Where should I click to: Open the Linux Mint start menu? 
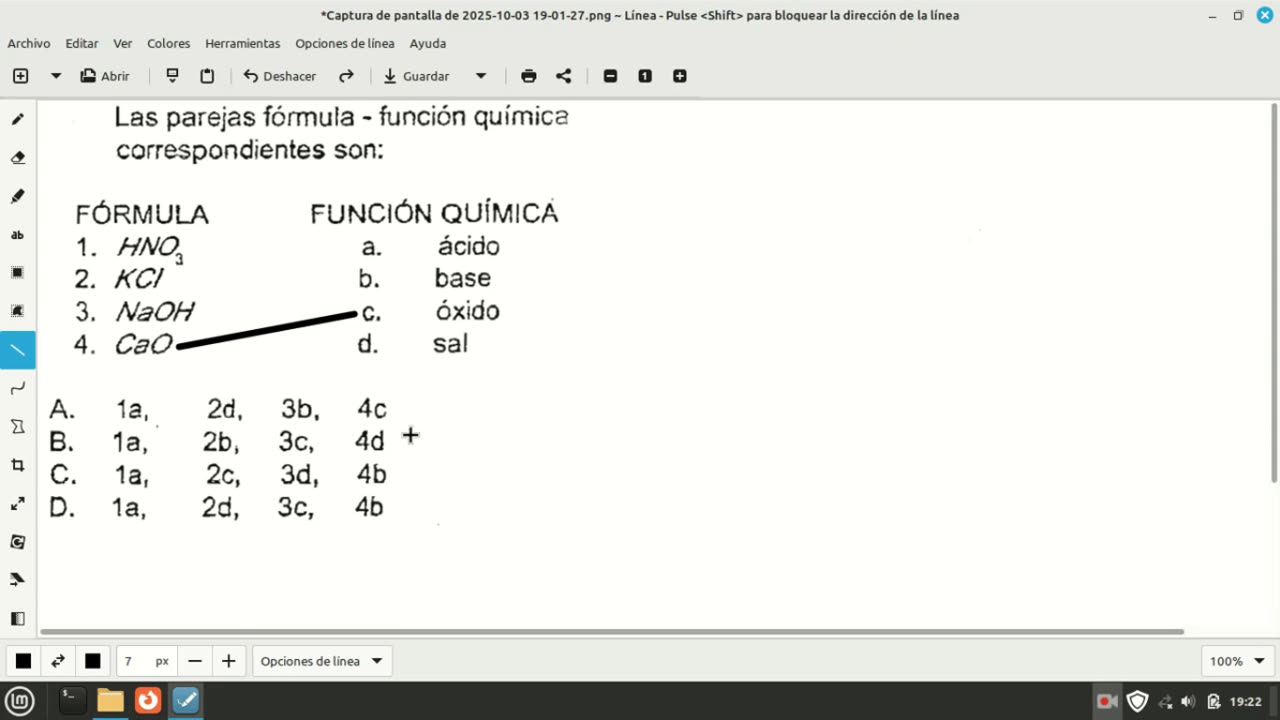pyautogui.click(x=20, y=701)
